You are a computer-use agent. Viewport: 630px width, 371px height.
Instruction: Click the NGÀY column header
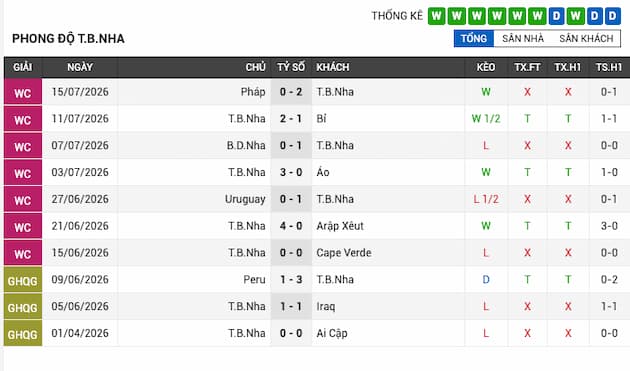click(80, 67)
